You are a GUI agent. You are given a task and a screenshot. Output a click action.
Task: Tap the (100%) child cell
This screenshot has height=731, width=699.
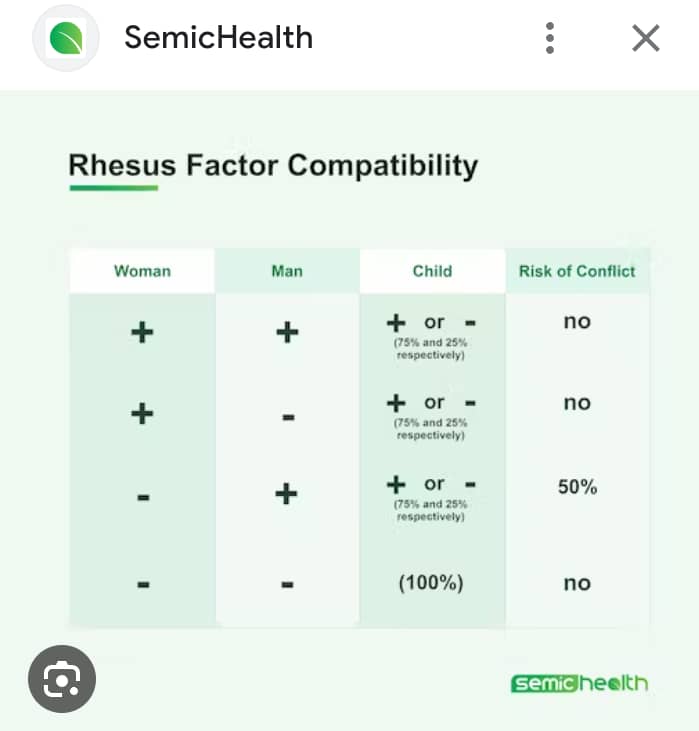(431, 583)
